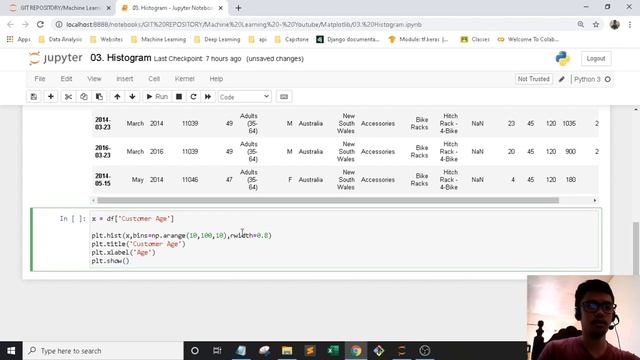Screen dimensions: 640x360
Task: Open the Windows Start menu
Action: coord(11,351)
